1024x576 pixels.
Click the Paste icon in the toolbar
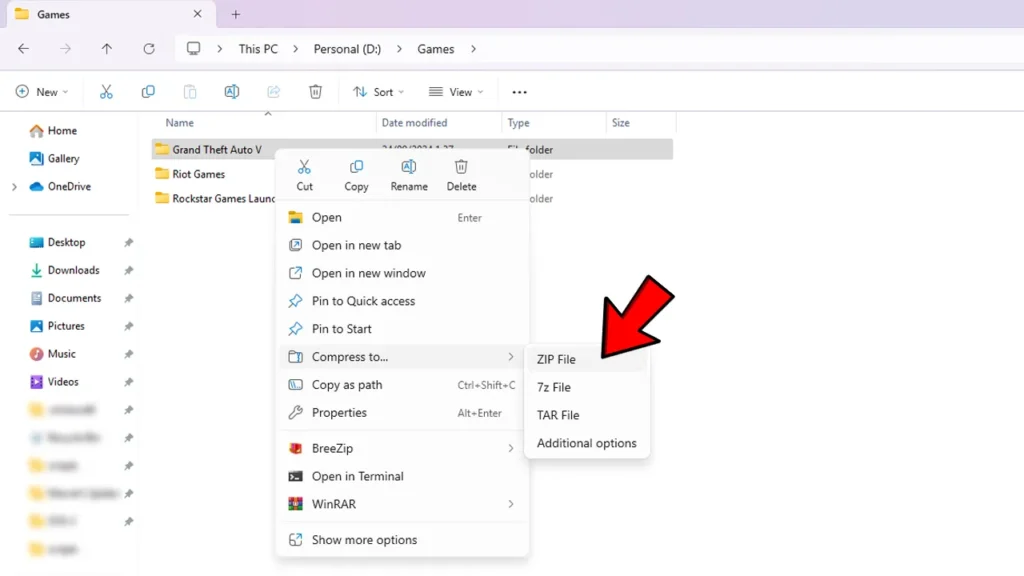[190, 91]
